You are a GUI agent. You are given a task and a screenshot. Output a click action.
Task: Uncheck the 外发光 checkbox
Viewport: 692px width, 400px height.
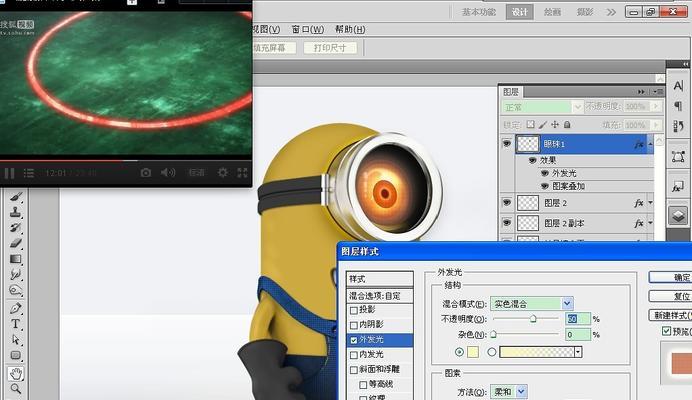354,340
